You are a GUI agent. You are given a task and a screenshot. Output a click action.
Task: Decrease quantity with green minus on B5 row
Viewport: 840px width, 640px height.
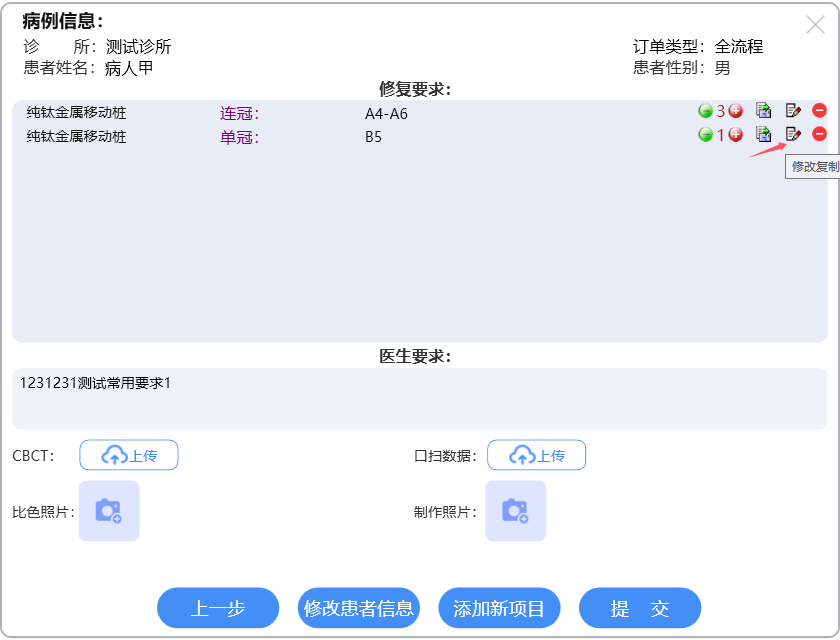point(705,134)
